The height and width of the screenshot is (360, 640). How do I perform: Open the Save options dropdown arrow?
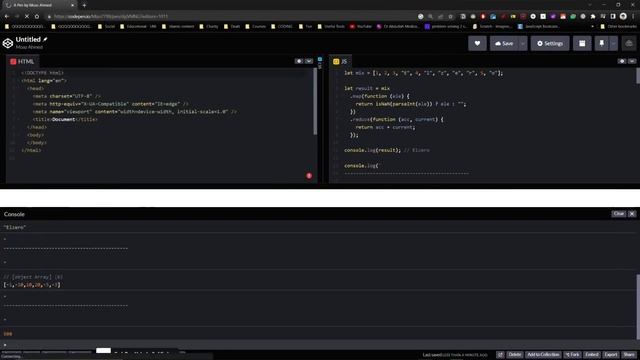pyautogui.click(x=523, y=43)
